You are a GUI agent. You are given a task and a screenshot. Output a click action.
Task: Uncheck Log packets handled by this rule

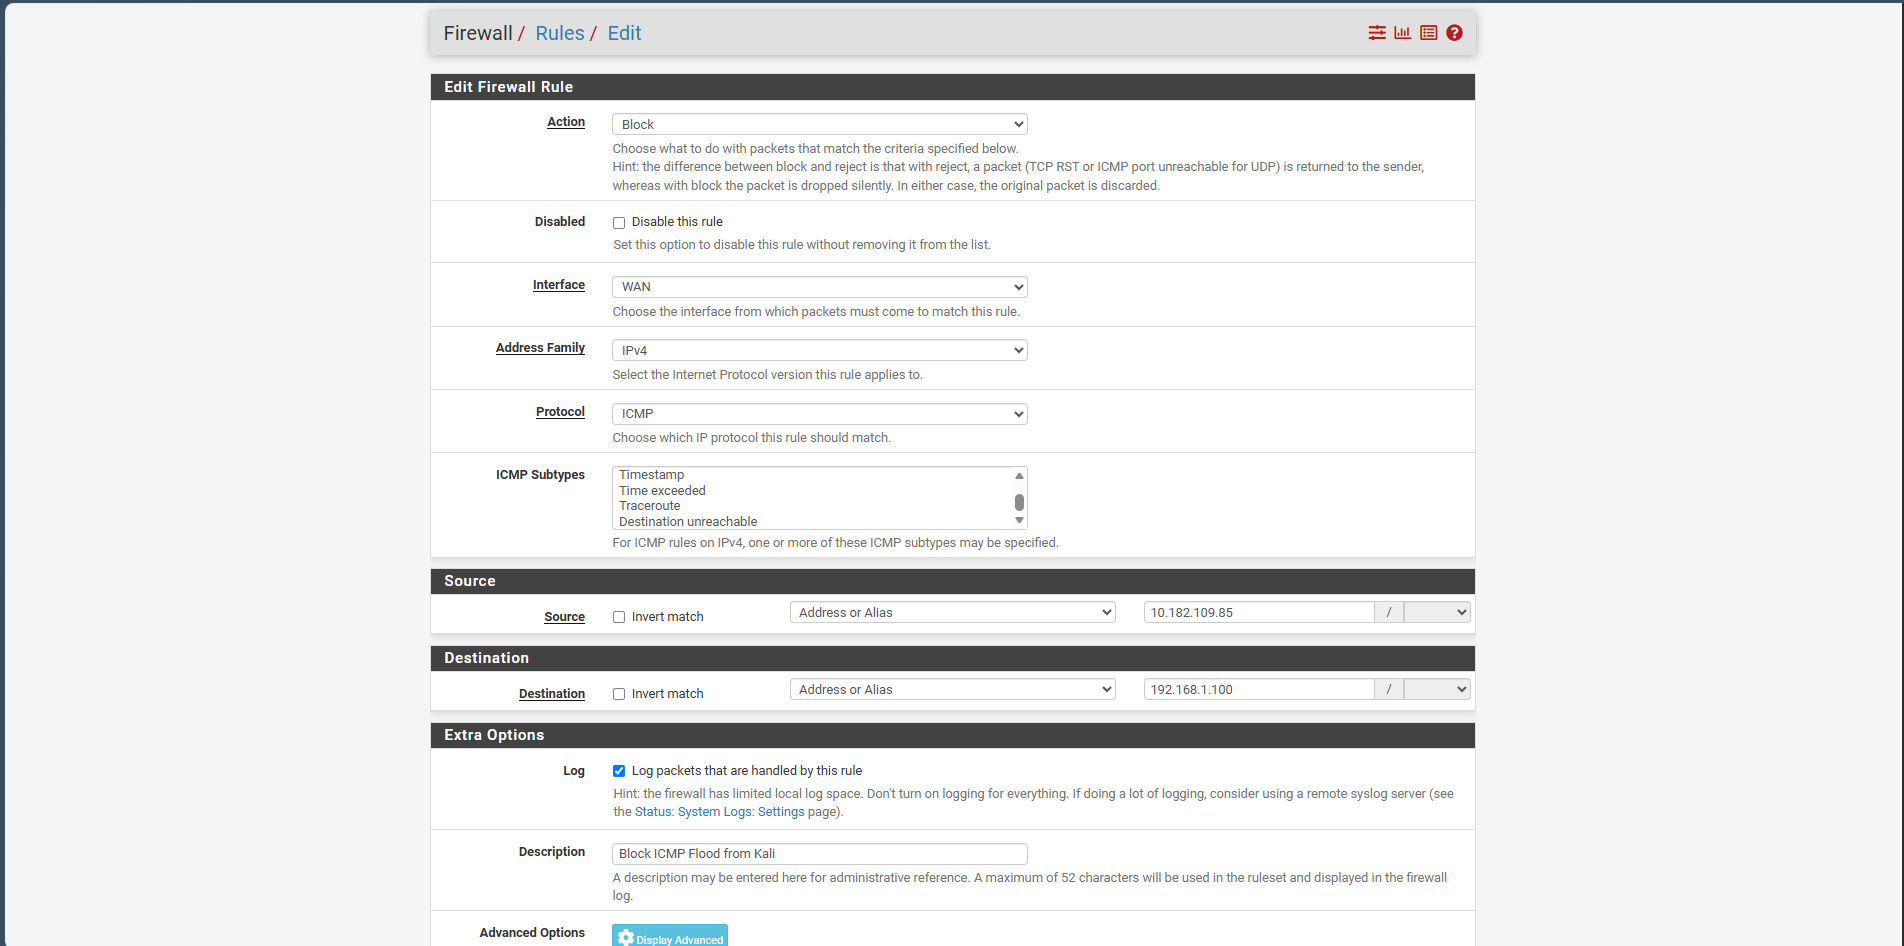619,771
